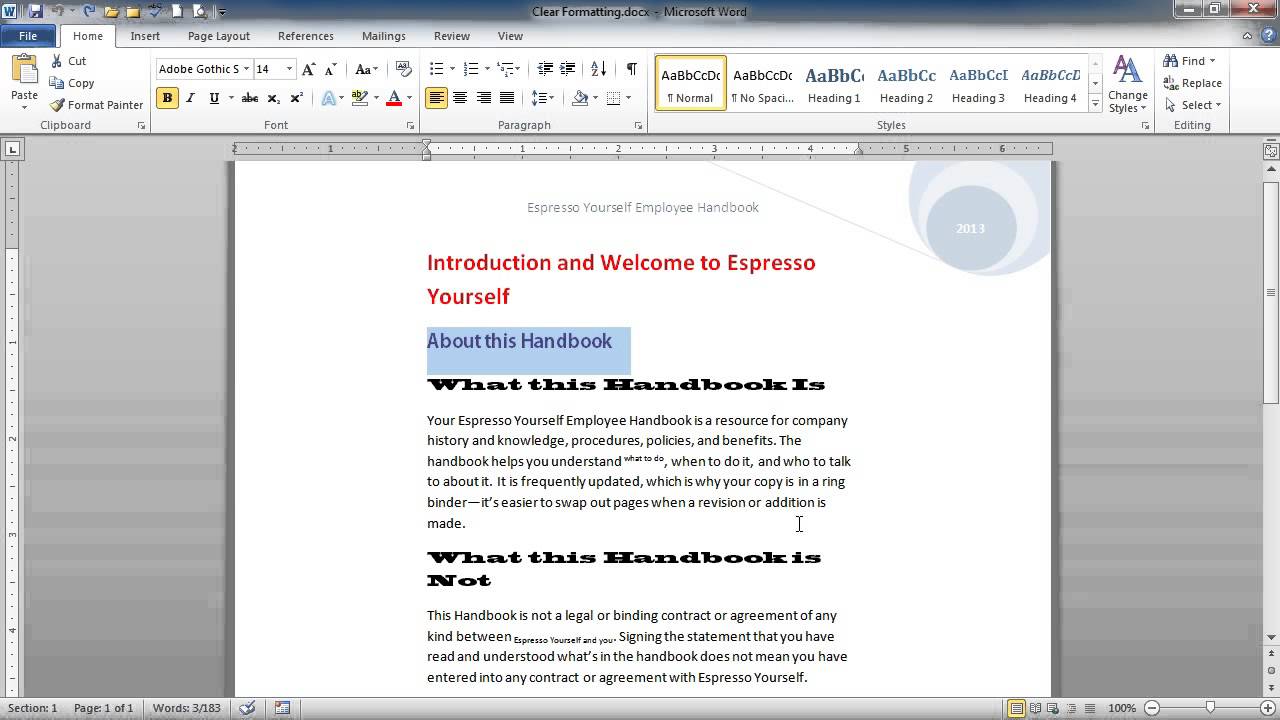The width and height of the screenshot is (1280, 720).
Task: Click the Multilevel List icon
Action: point(505,69)
